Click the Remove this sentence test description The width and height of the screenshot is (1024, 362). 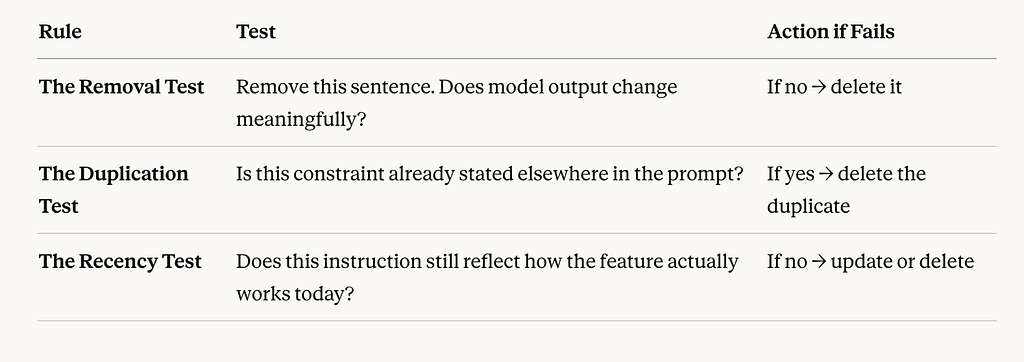point(456,103)
